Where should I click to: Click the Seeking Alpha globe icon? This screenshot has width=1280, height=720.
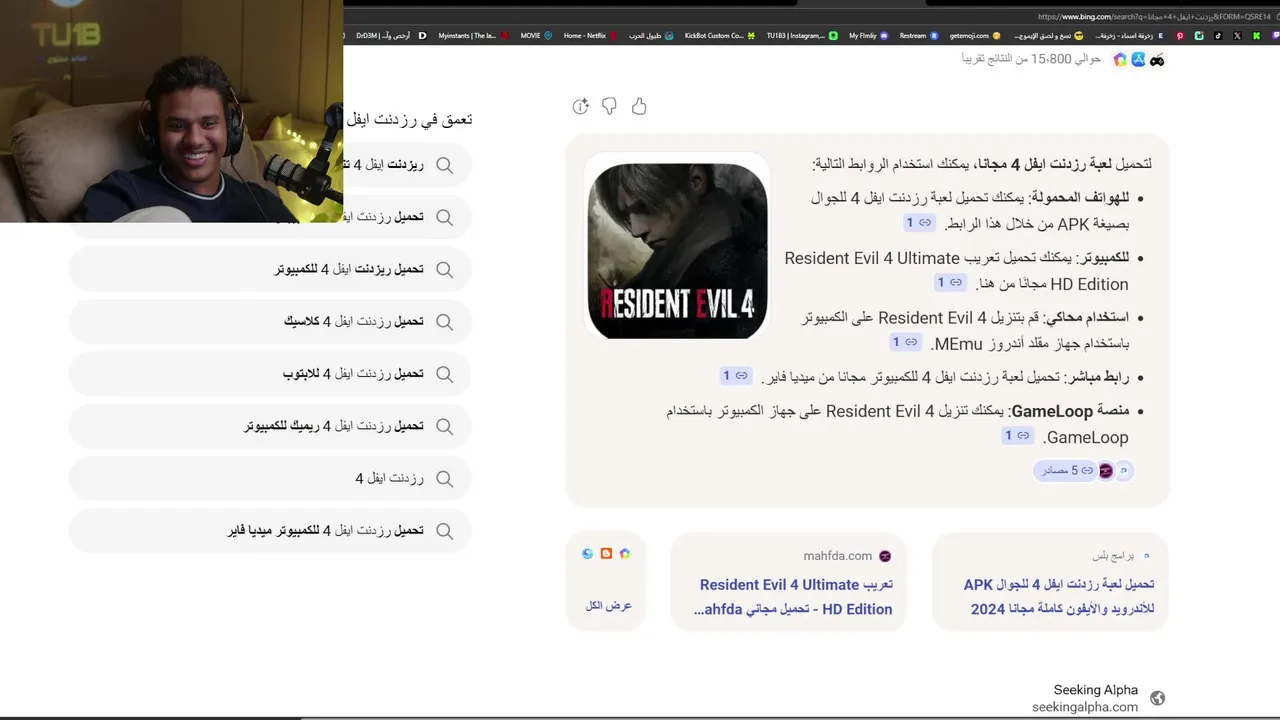click(1157, 698)
